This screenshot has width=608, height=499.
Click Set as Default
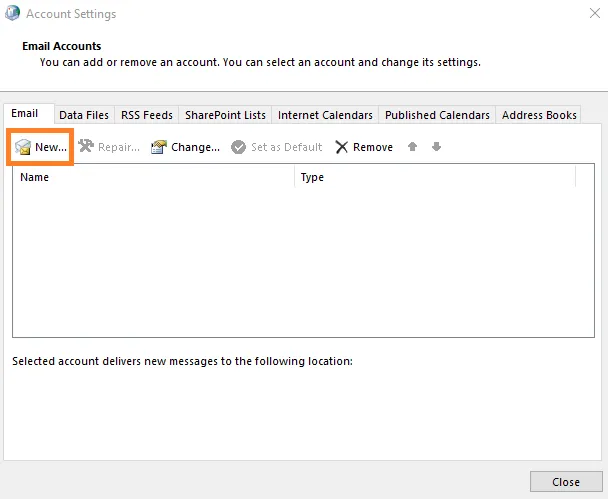coord(276,147)
